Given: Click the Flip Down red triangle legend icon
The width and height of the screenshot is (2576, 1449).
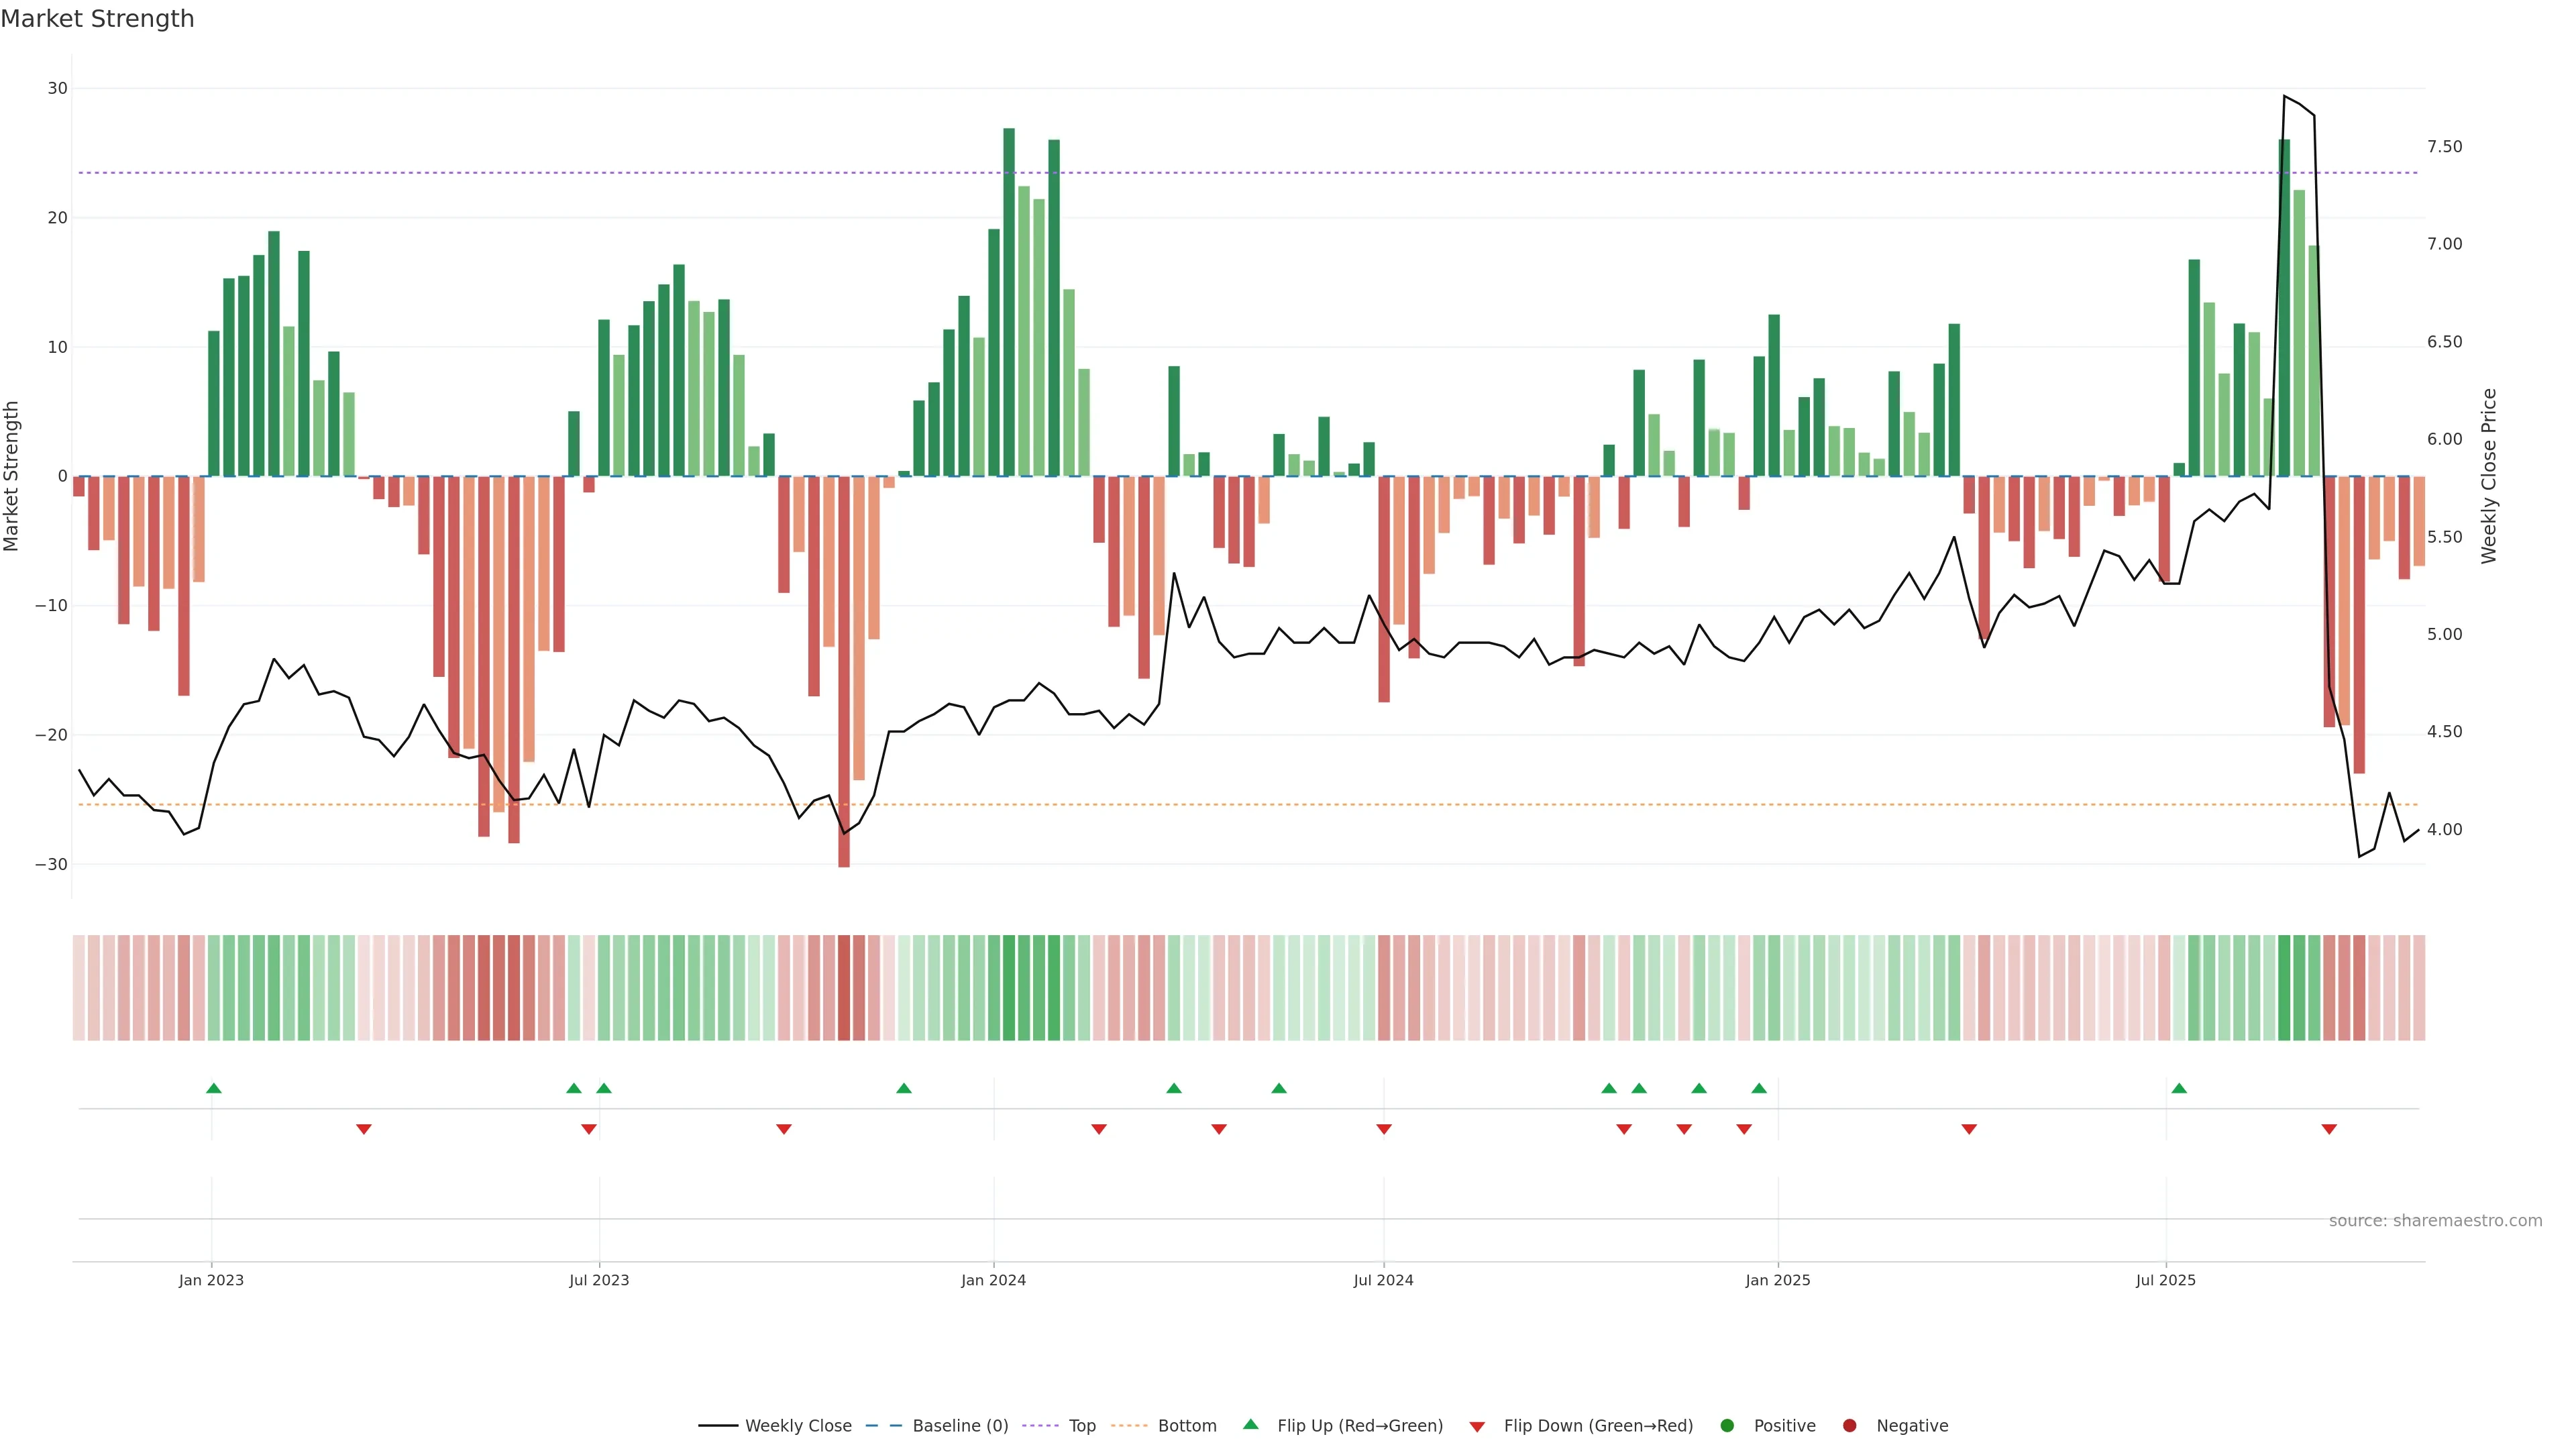Looking at the screenshot, I should point(1477,1427).
